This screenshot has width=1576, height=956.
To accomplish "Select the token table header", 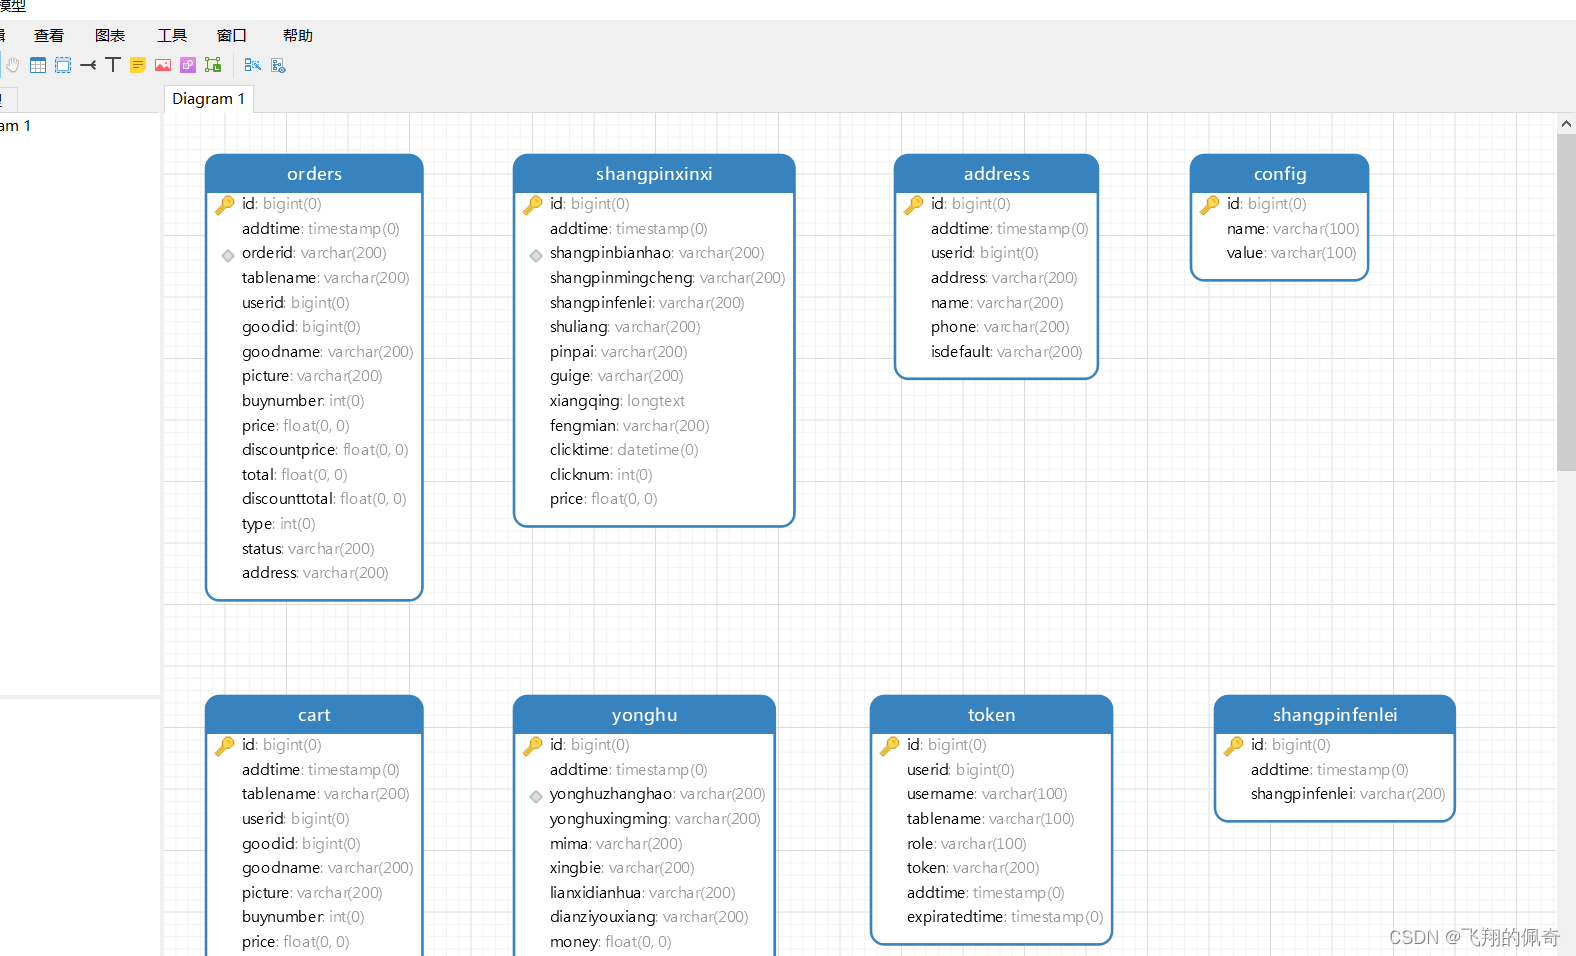I will 991,715.
